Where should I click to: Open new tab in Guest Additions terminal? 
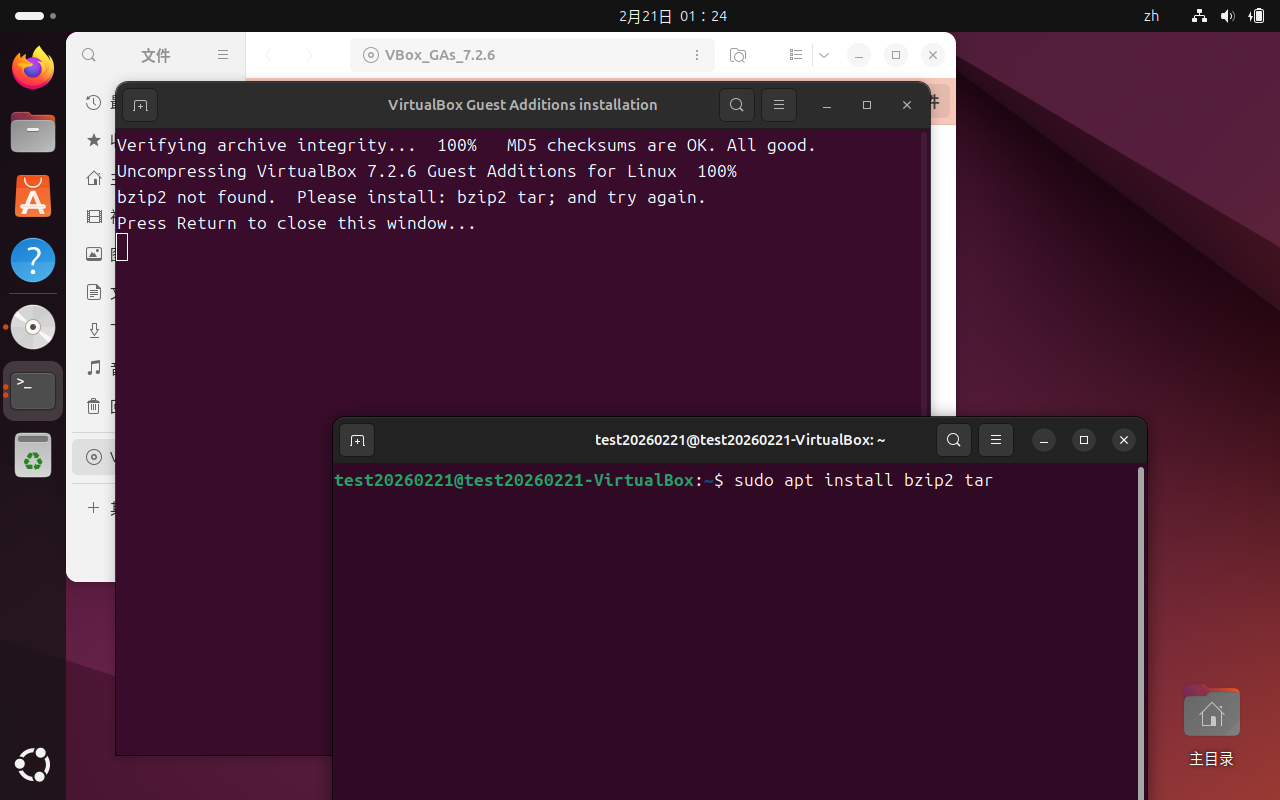pyautogui.click(x=140, y=105)
